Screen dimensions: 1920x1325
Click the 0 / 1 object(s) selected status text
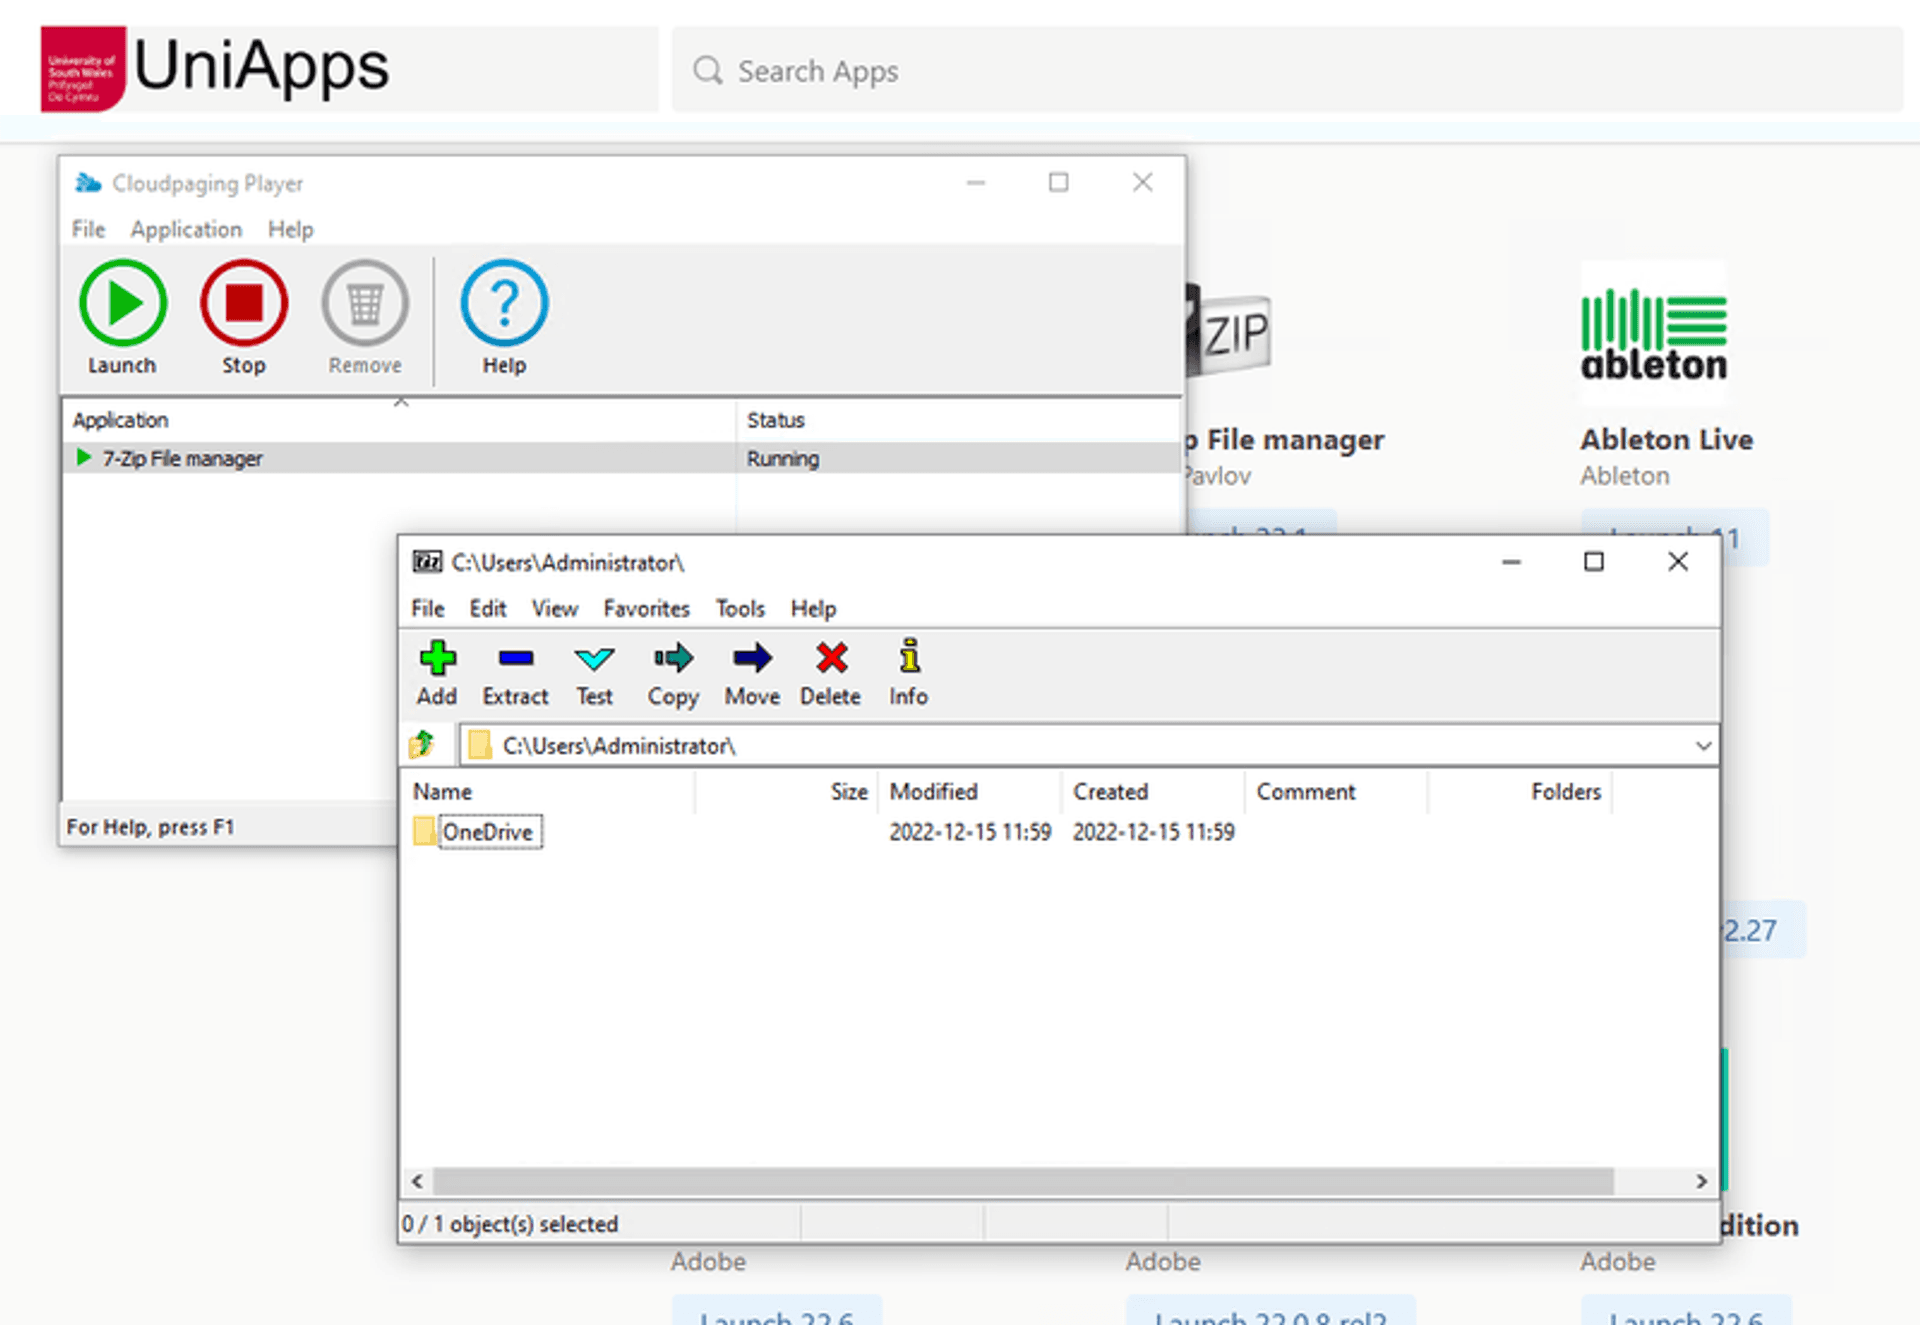pos(510,1224)
